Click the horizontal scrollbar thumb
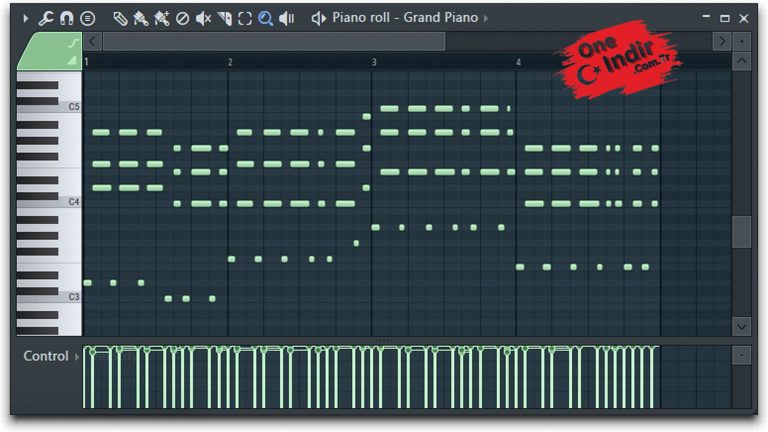Image resolution: width=768 pixels, height=432 pixels. [x=274, y=42]
